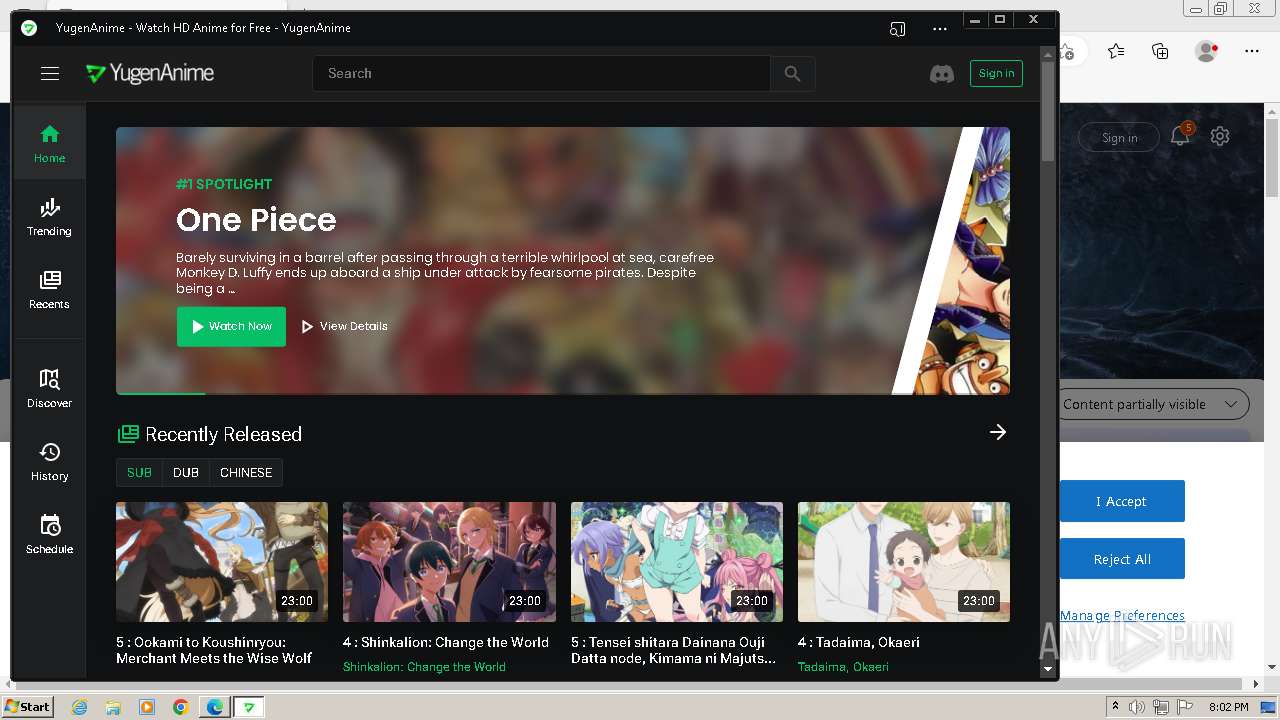
Task: Click YugenAnime window vertical scrollbar
Action: (x=1048, y=110)
